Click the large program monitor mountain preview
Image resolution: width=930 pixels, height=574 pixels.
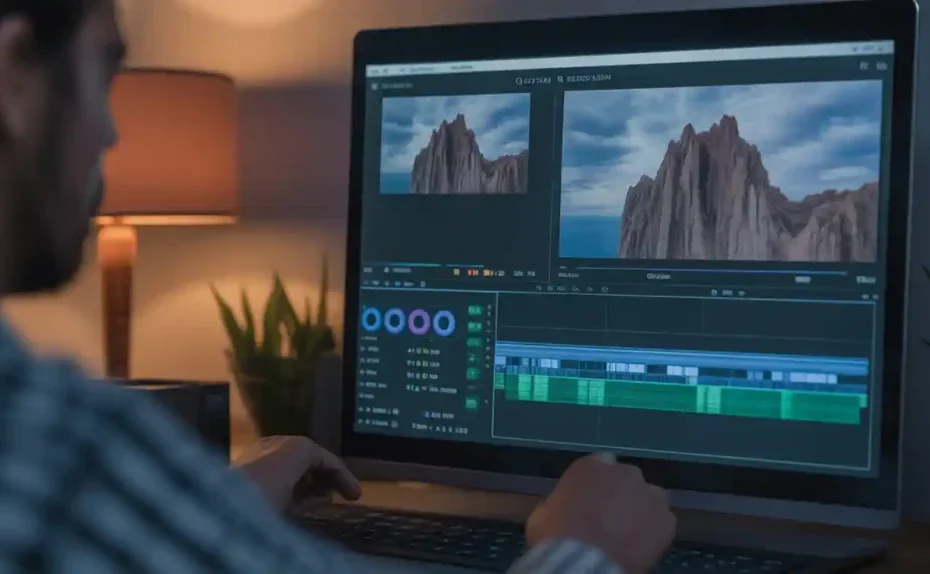click(x=720, y=173)
